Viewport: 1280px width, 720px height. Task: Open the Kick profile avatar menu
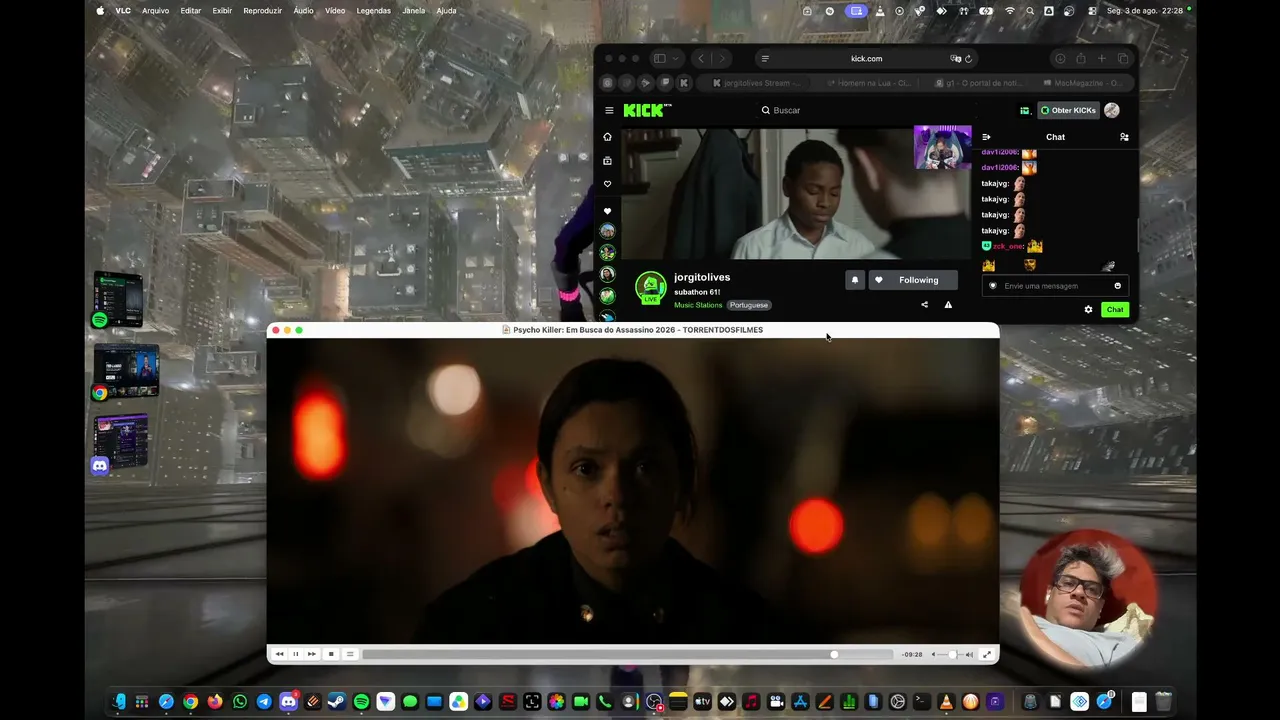pos(1112,110)
